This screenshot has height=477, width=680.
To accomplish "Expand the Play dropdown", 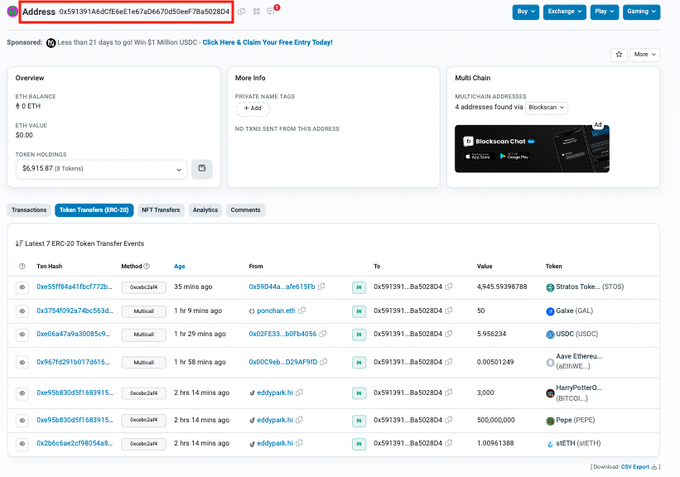I will (605, 12).
